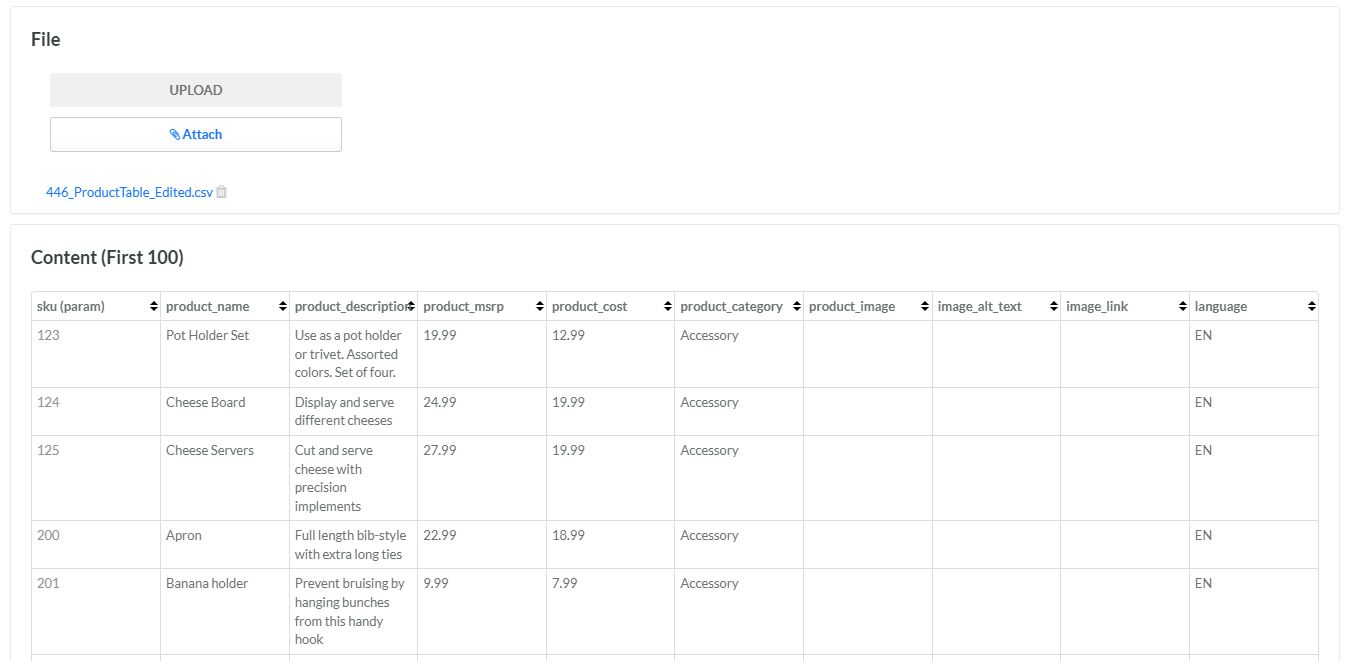The image size is (1348, 661).
Task: Click the product_image column header
Action: [x=852, y=307]
